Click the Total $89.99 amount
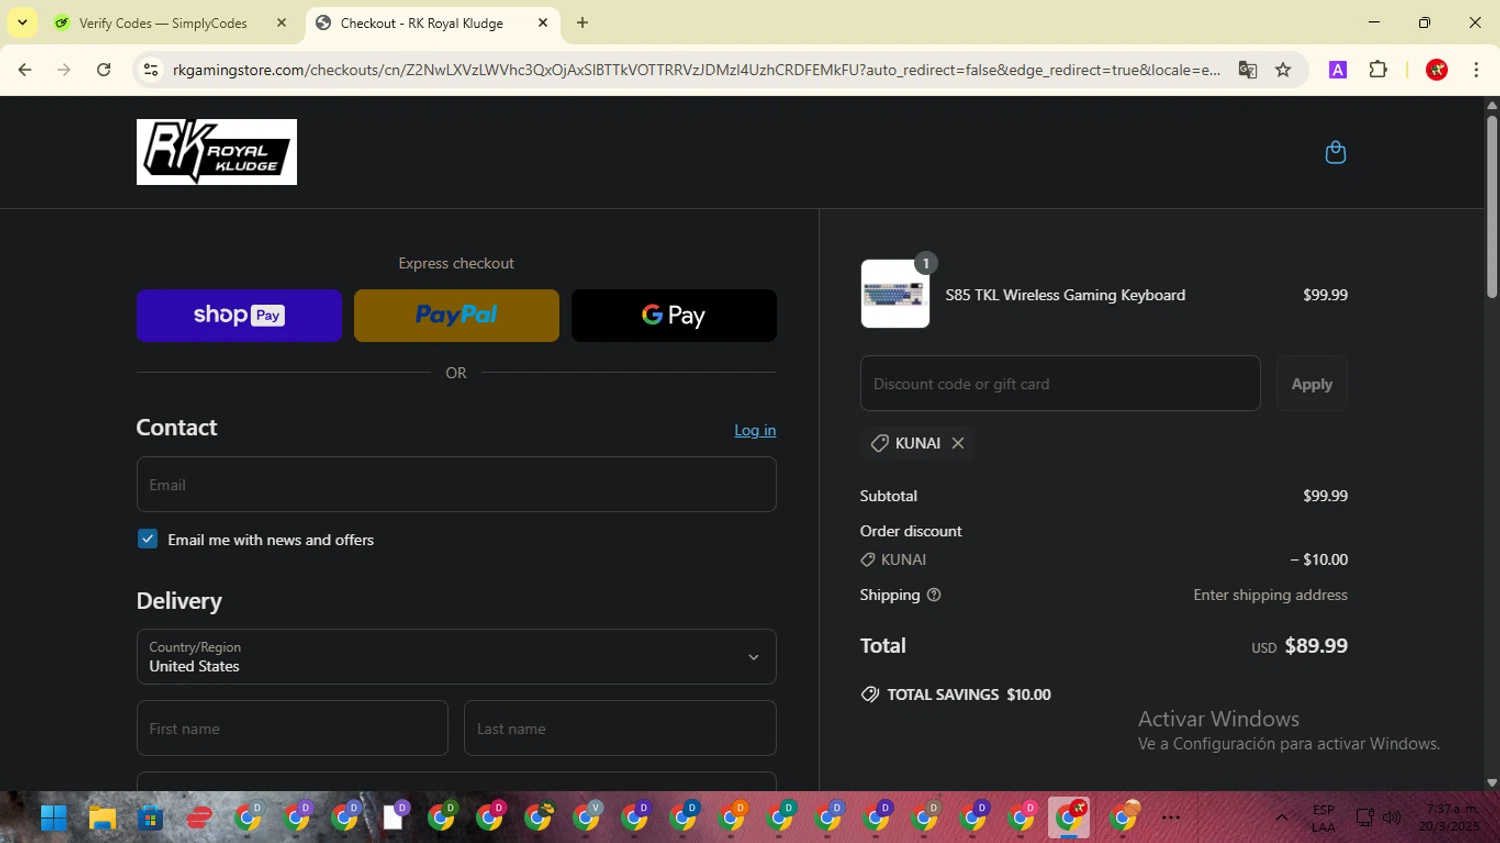 click(x=1316, y=646)
